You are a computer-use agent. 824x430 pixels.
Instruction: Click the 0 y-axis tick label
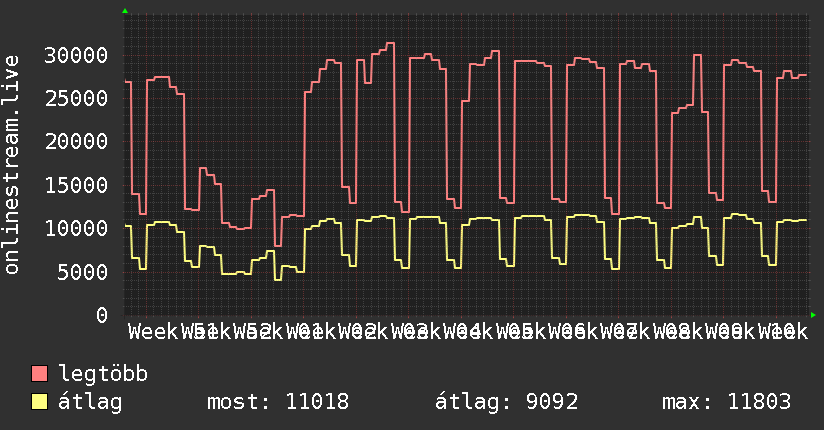102,315
